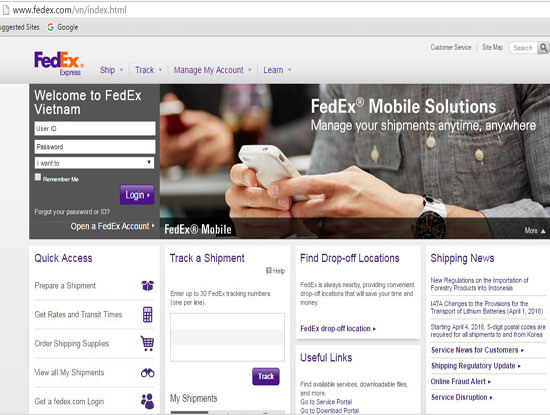550x415 pixels.
Task: Click the Prepare a Shipment box icon
Action: (148, 286)
